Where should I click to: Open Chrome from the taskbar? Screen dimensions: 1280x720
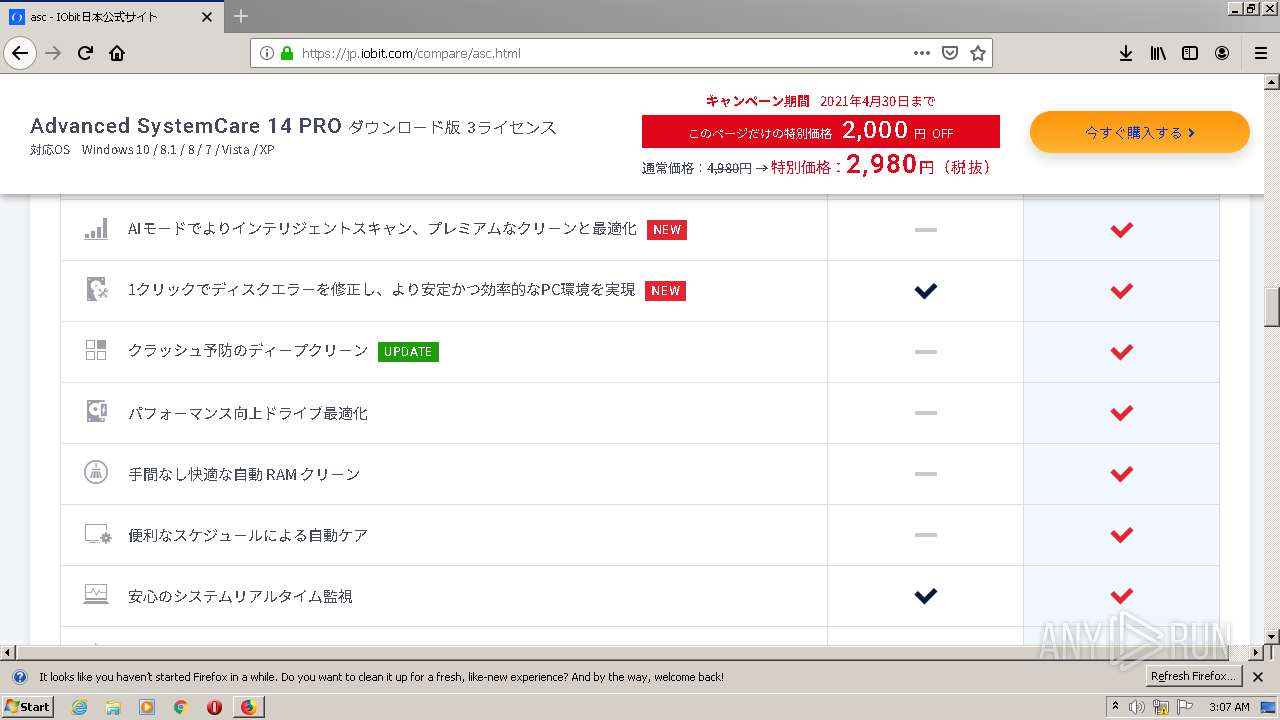pos(180,707)
